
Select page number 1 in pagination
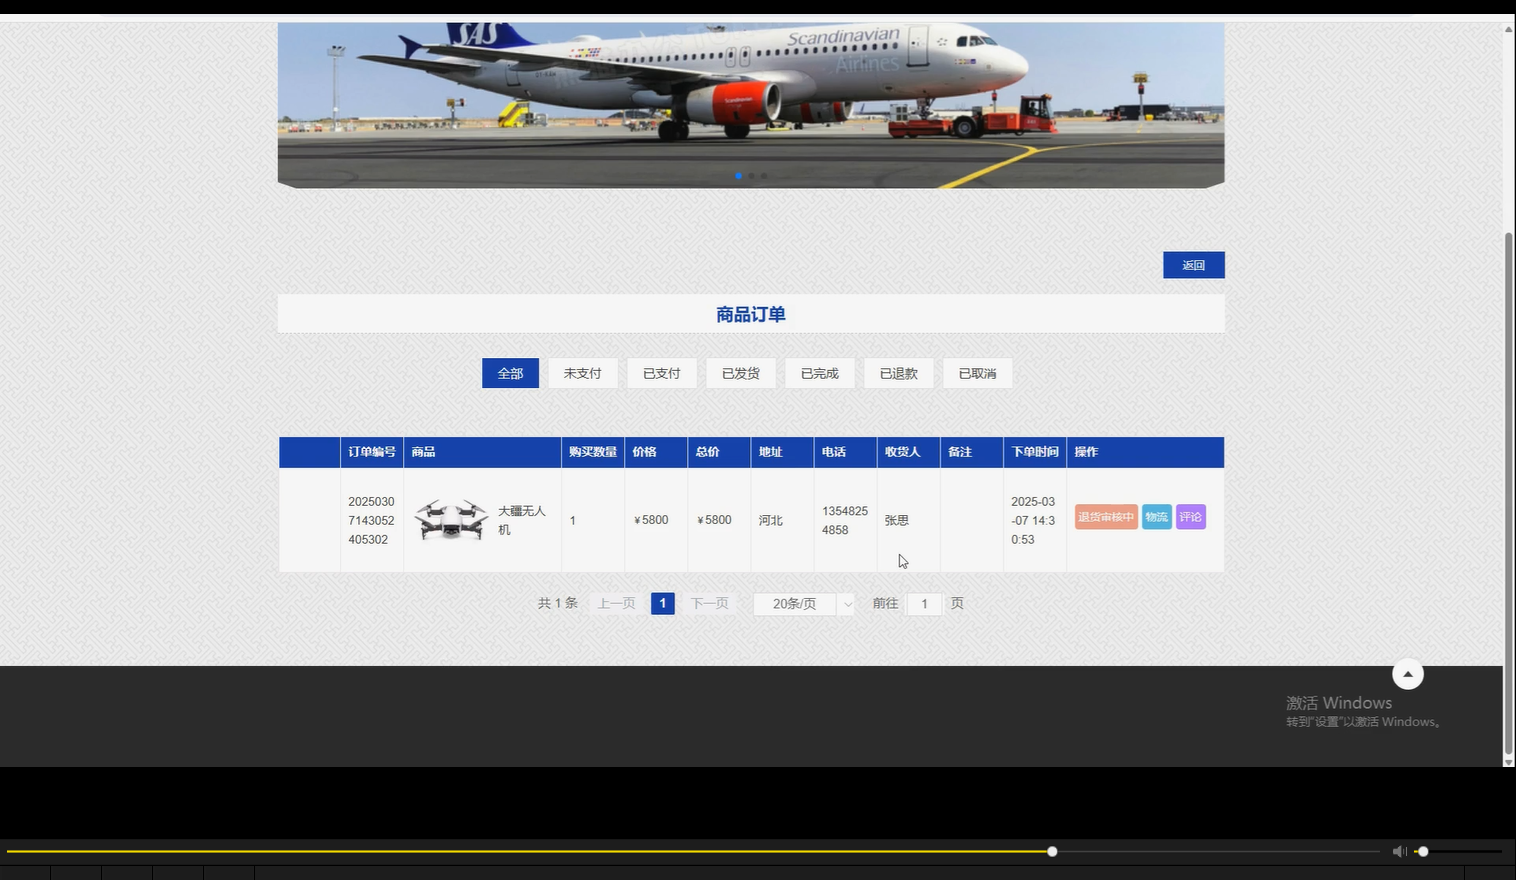(662, 604)
